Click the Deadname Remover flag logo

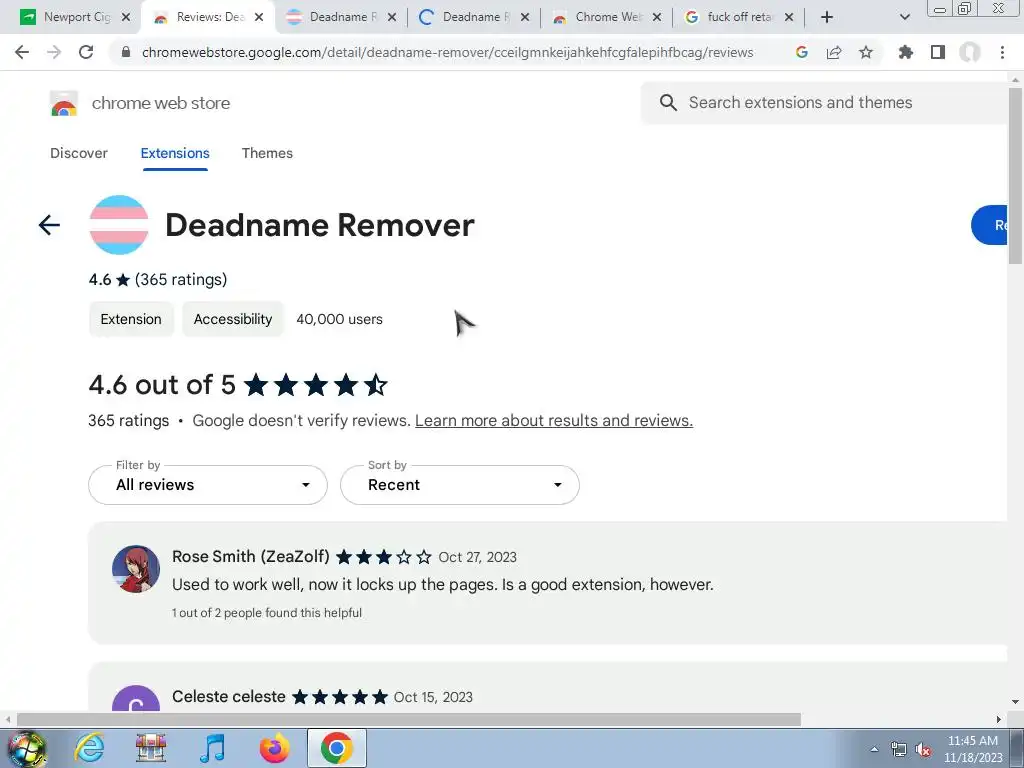click(118, 225)
